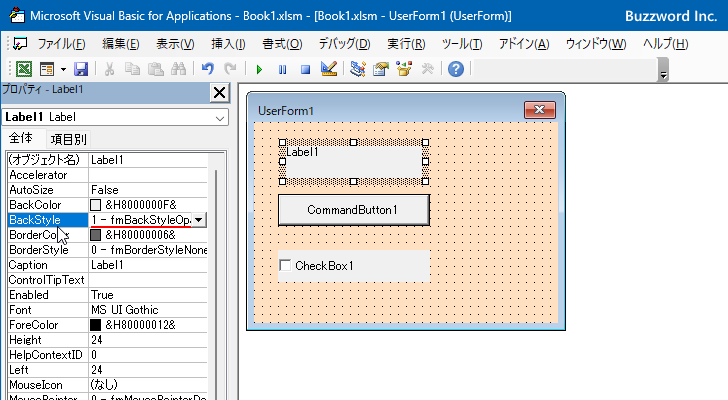Click the Font value MS UI Gothic
The height and width of the screenshot is (400, 728).
(148, 310)
